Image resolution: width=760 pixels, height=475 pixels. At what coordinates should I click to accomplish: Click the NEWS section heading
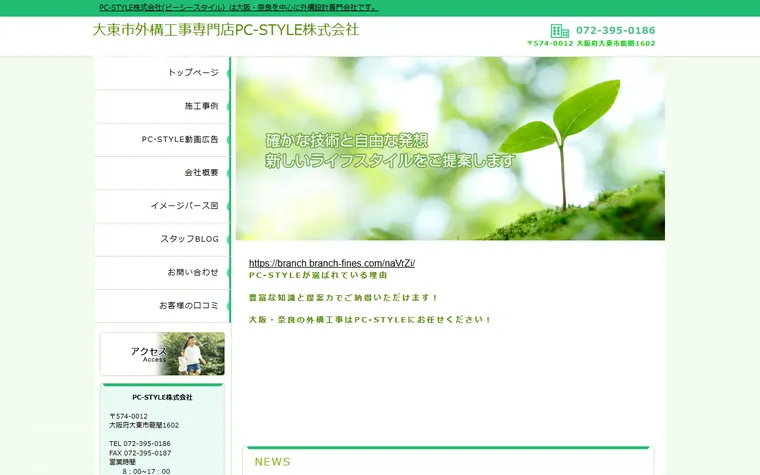click(x=272, y=462)
